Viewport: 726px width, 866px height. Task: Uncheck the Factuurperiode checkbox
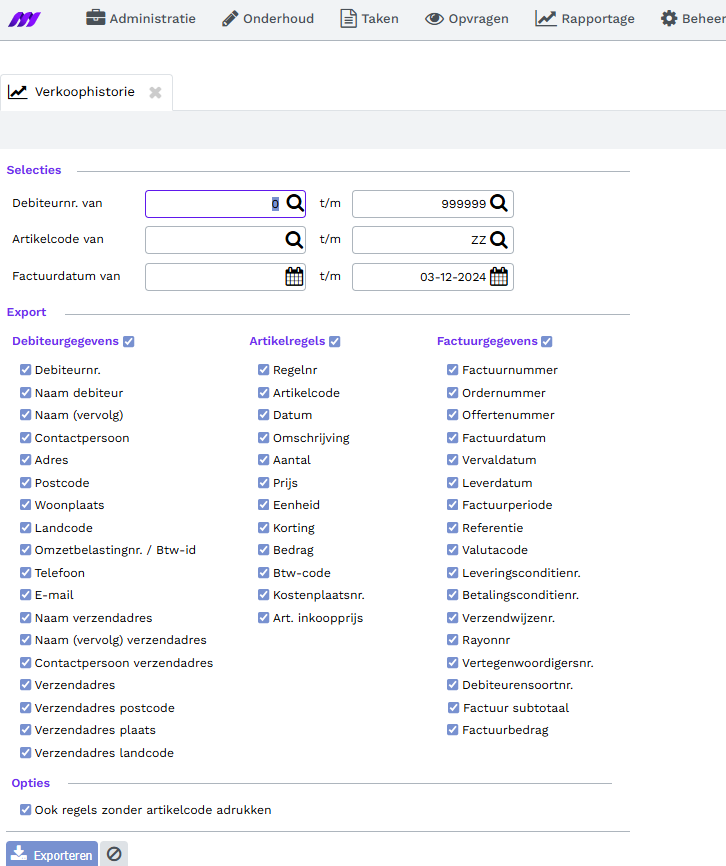click(x=453, y=504)
